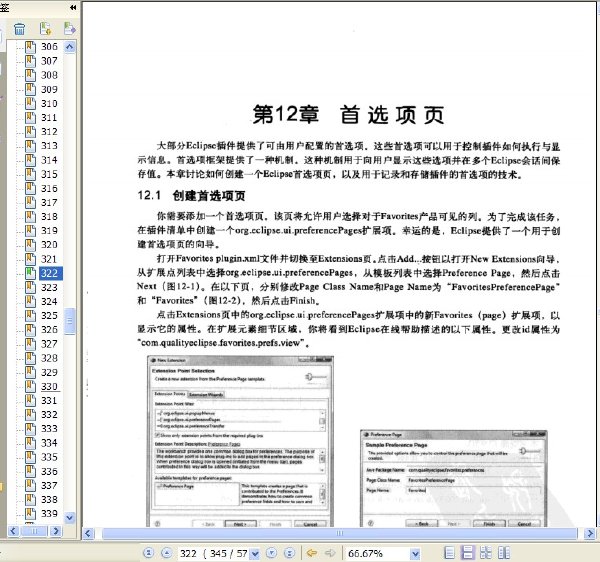Select bookmark 306
The width and height of the screenshot is (600, 562).
click(49, 47)
